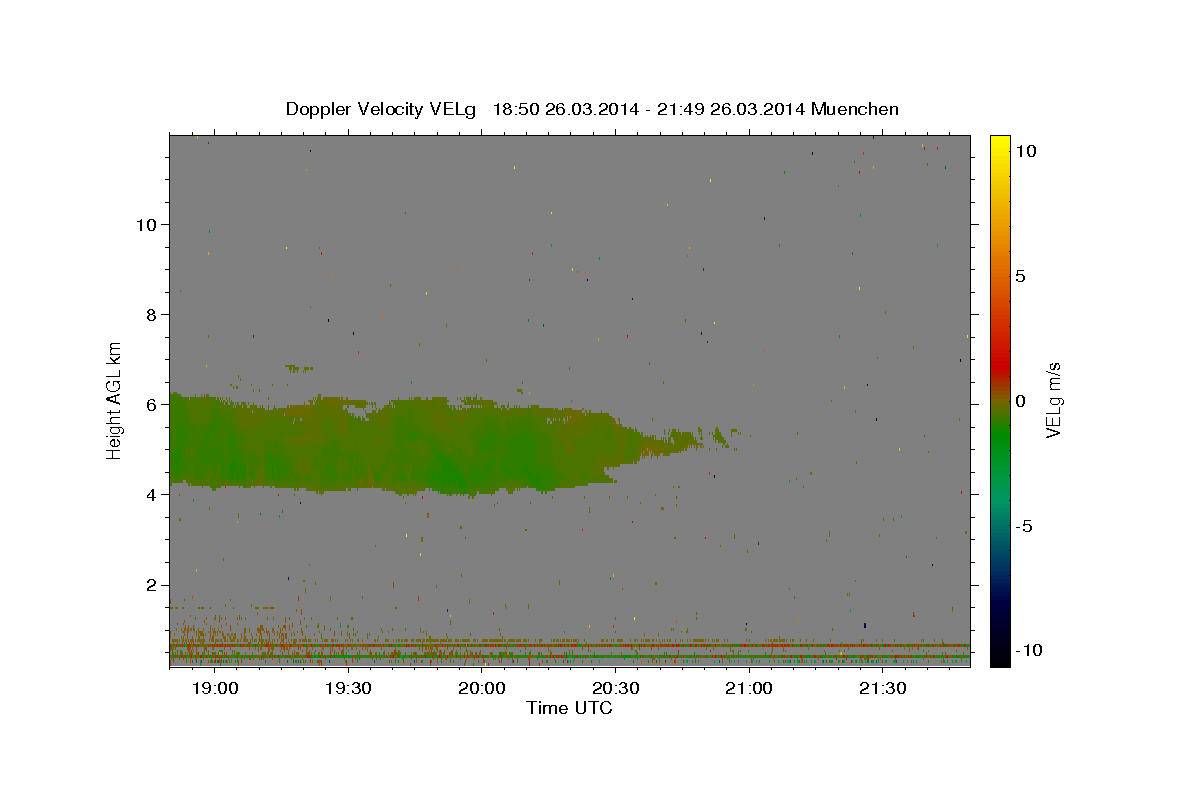The width and height of the screenshot is (1200, 800).
Task: Click the 21:00 time tick label
Action: [x=748, y=689]
